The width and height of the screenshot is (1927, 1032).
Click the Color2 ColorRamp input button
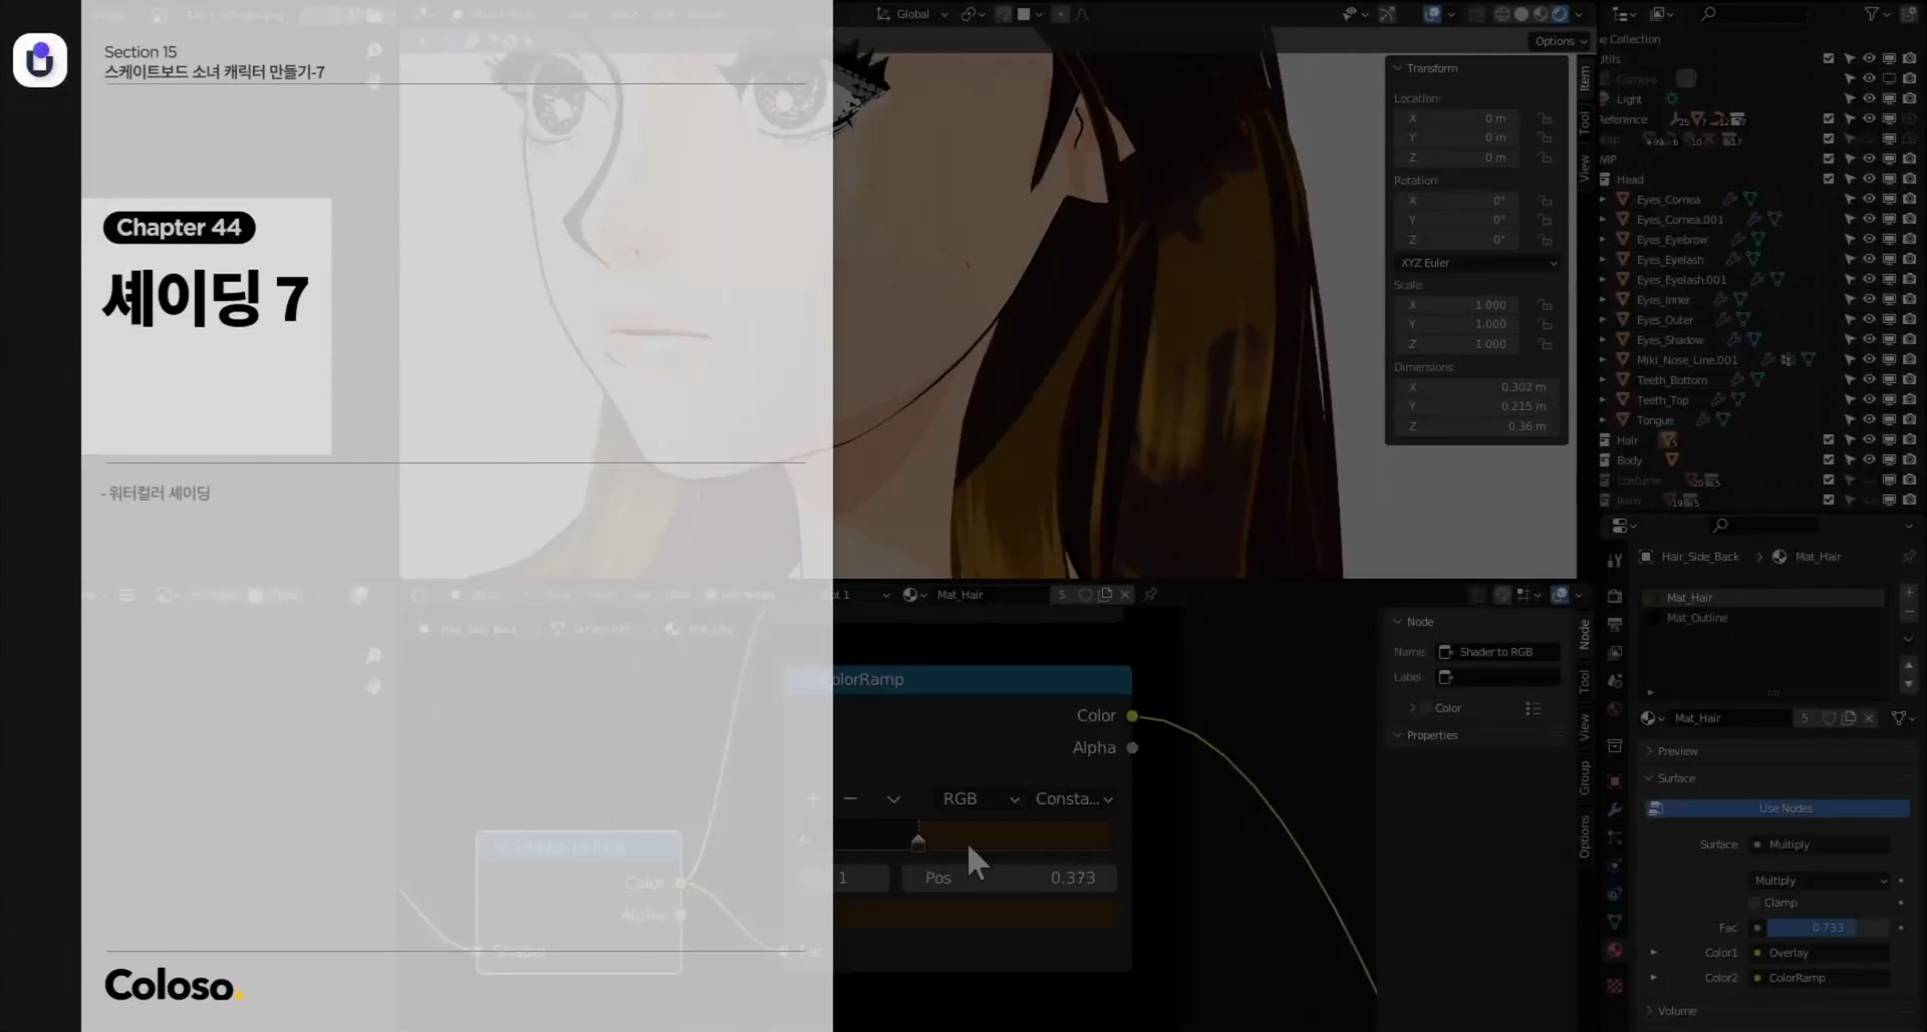1820,978
